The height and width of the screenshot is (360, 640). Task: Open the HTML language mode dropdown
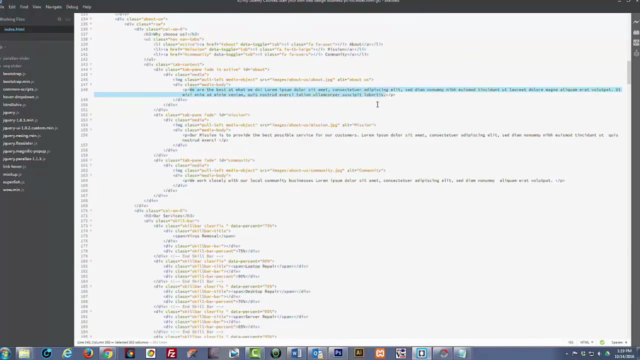tap(587, 342)
